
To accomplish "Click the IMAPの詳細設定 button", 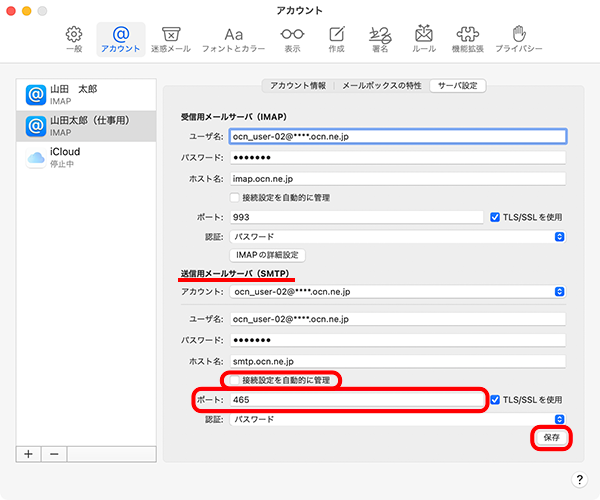I will point(265,256).
